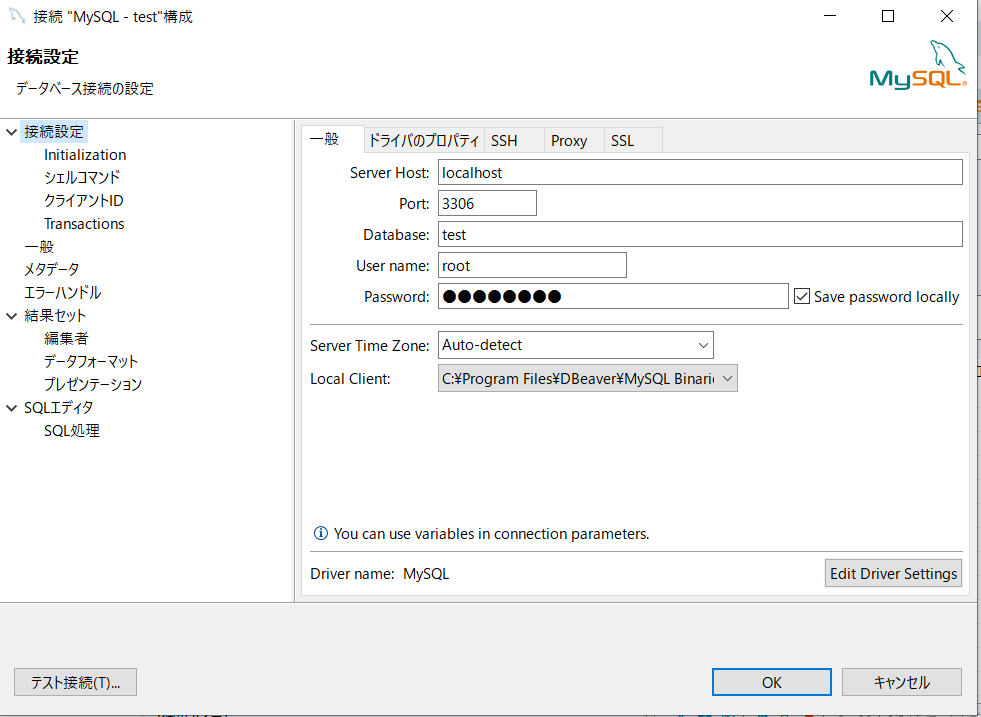Switch to the ドライバのプロパティ tab
Viewport: 981px width, 717px height.
coord(424,140)
